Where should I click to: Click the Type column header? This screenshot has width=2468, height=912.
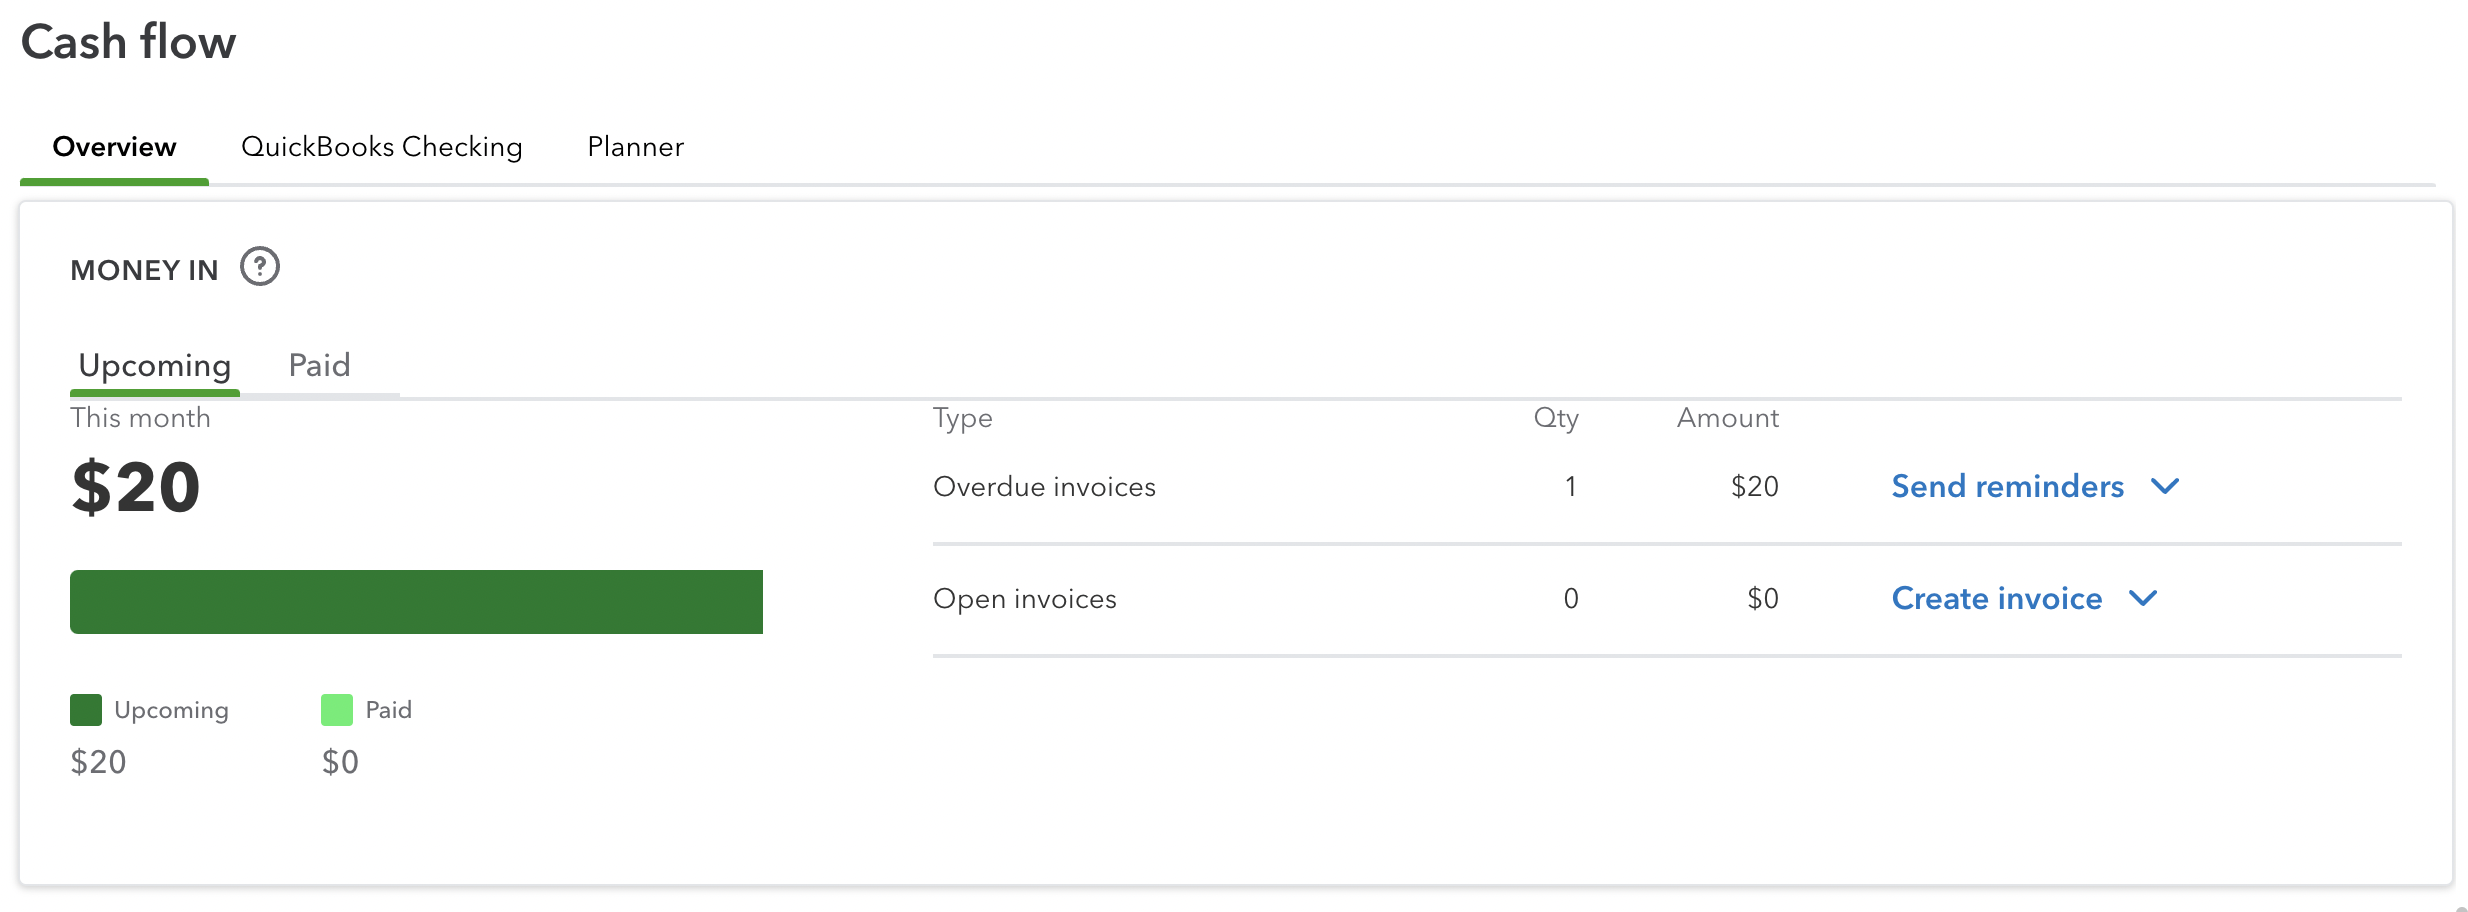(x=962, y=418)
